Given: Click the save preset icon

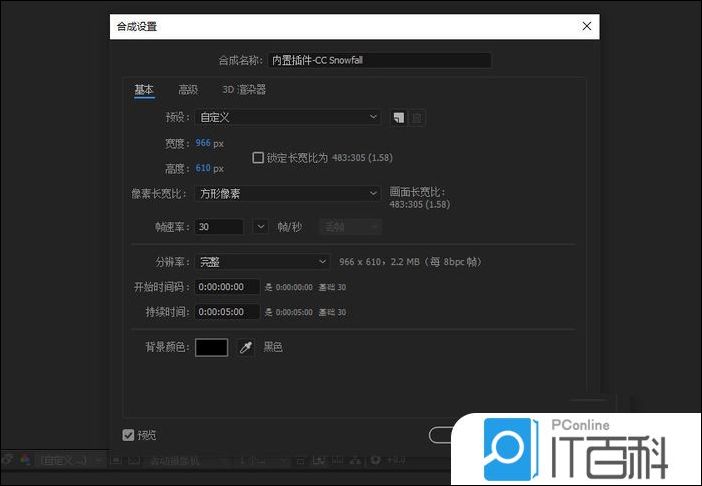Looking at the screenshot, I should pyautogui.click(x=398, y=118).
